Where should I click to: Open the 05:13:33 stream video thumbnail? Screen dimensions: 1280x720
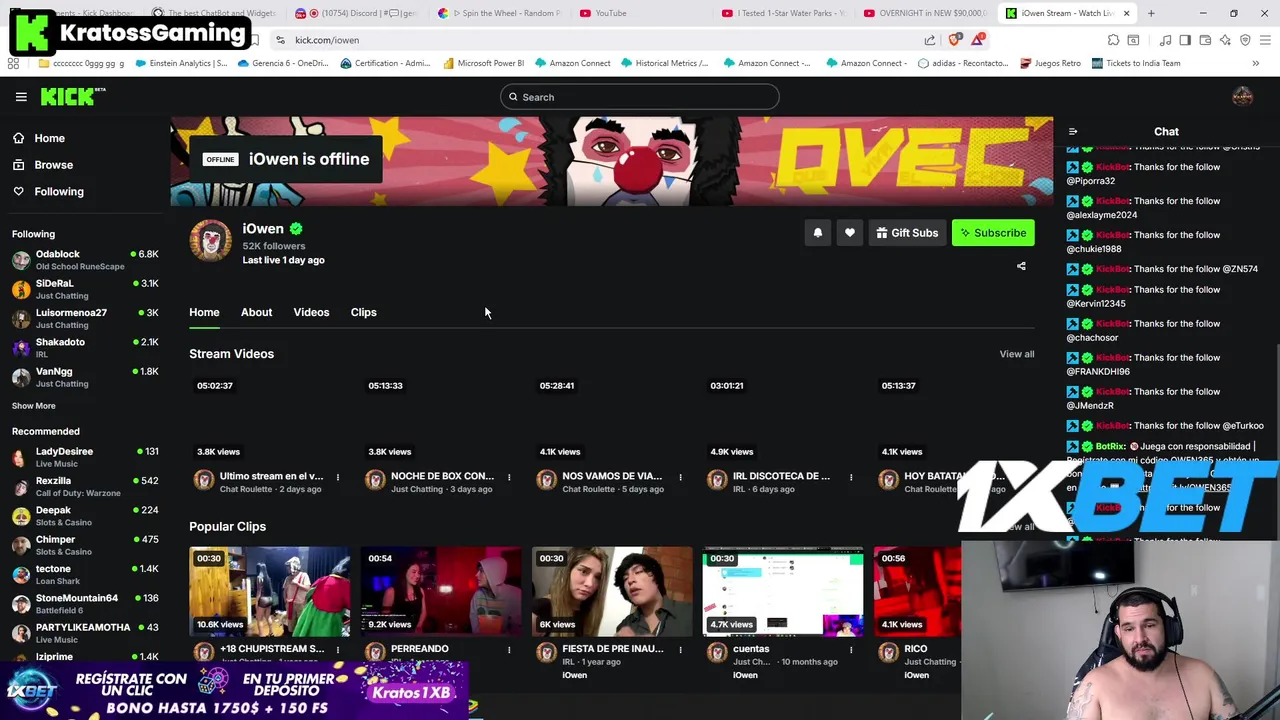click(x=441, y=418)
